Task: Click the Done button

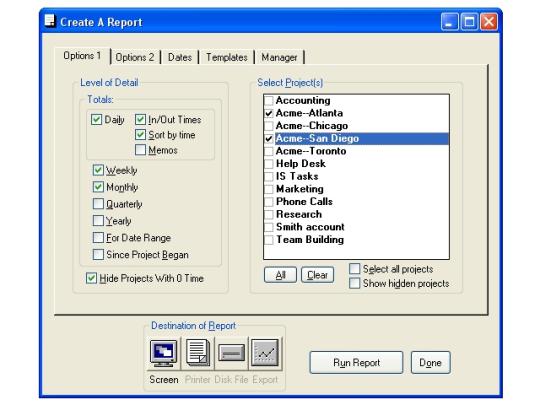Action: (x=430, y=363)
